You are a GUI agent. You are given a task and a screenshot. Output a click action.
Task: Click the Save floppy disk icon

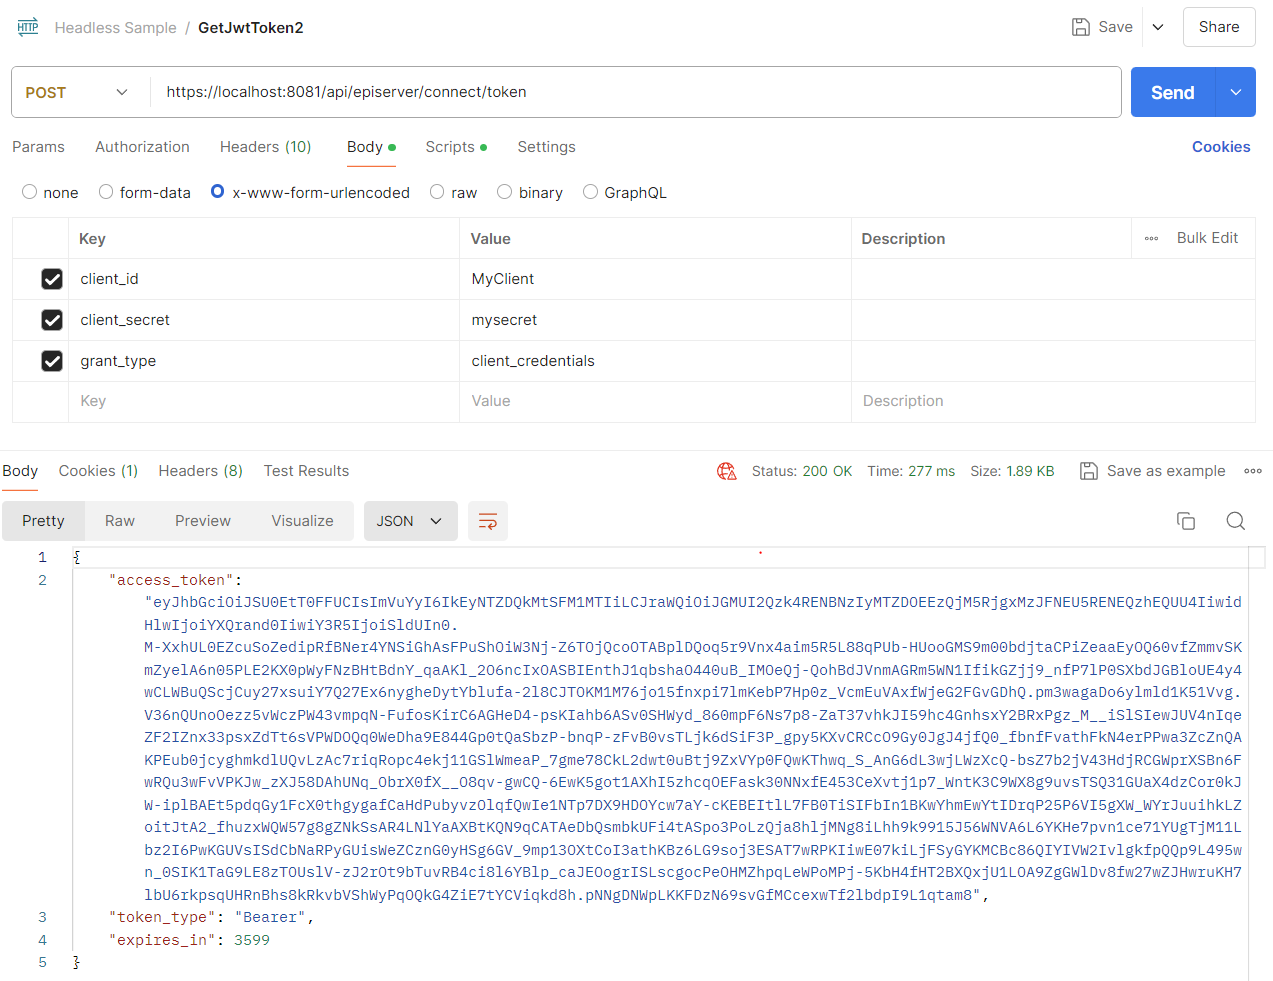click(x=1081, y=27)
